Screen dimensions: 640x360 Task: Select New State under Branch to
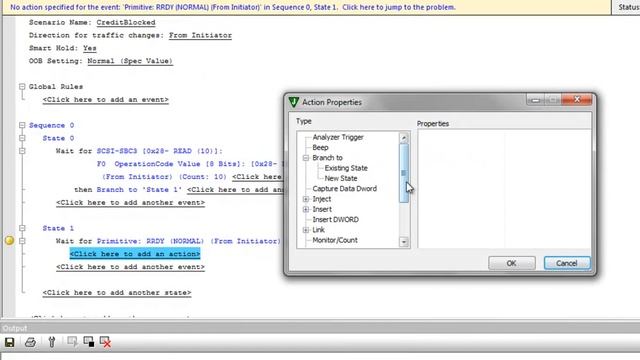341,178
